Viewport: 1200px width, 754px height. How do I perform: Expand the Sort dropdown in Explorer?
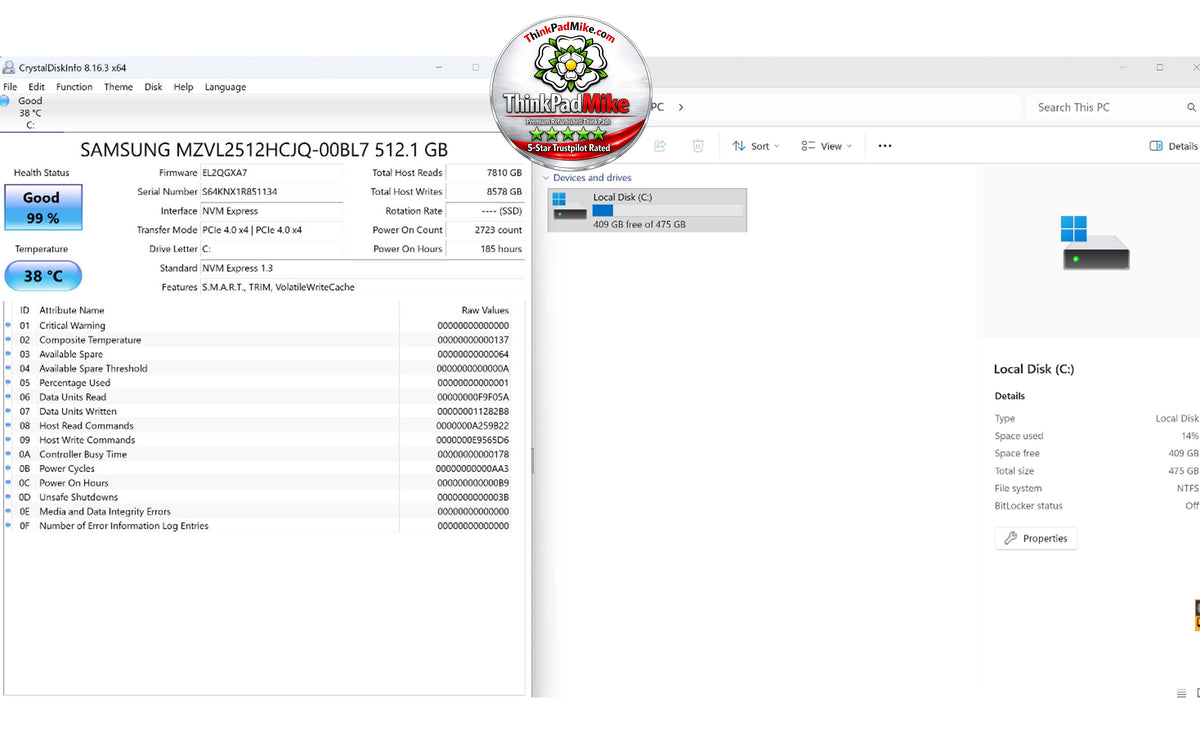tap(755, 146)
